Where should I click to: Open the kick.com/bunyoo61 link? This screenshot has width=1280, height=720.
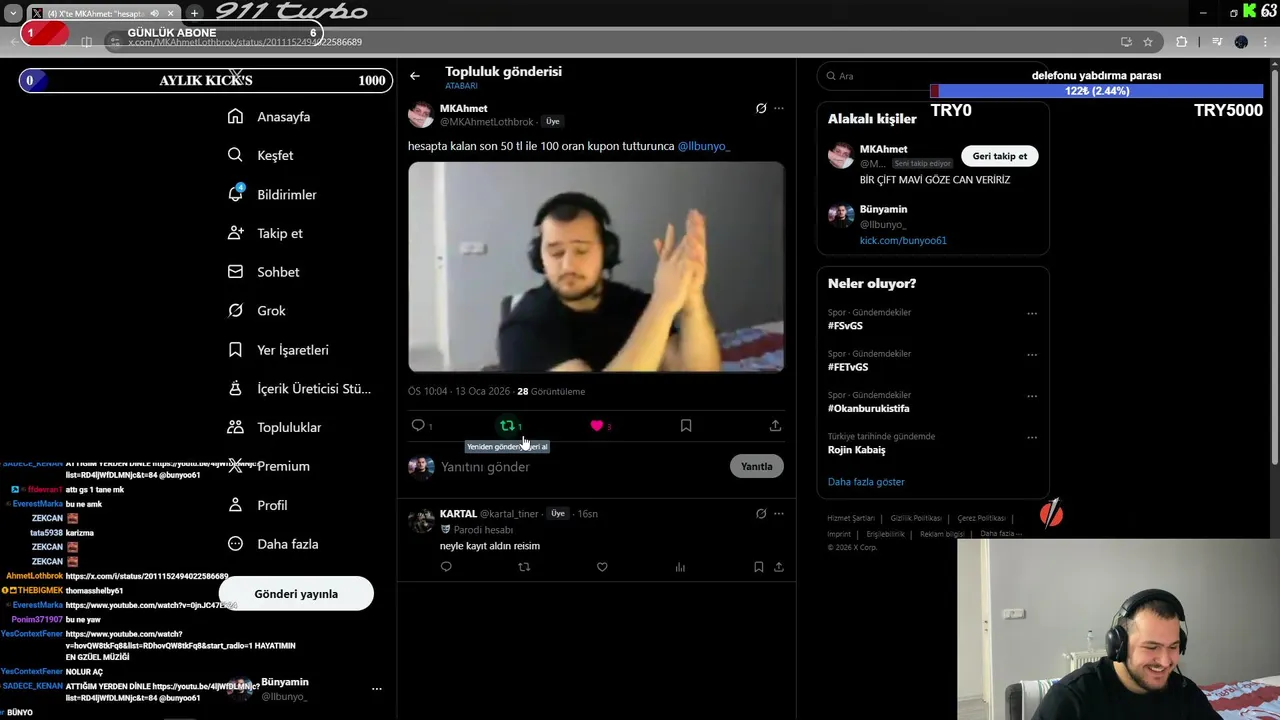[903, 241]
